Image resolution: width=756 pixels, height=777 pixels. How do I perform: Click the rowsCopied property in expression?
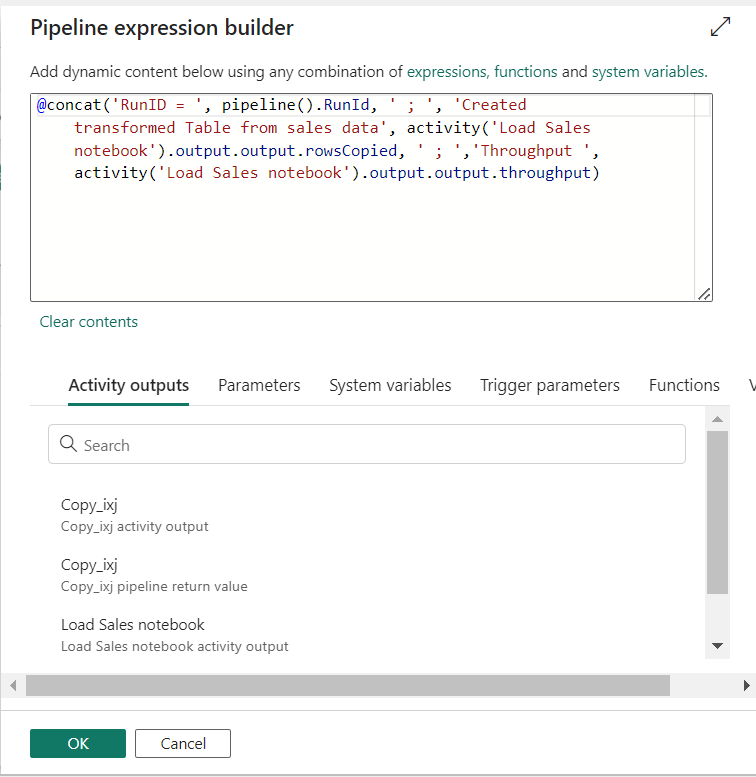pos(351,151)
